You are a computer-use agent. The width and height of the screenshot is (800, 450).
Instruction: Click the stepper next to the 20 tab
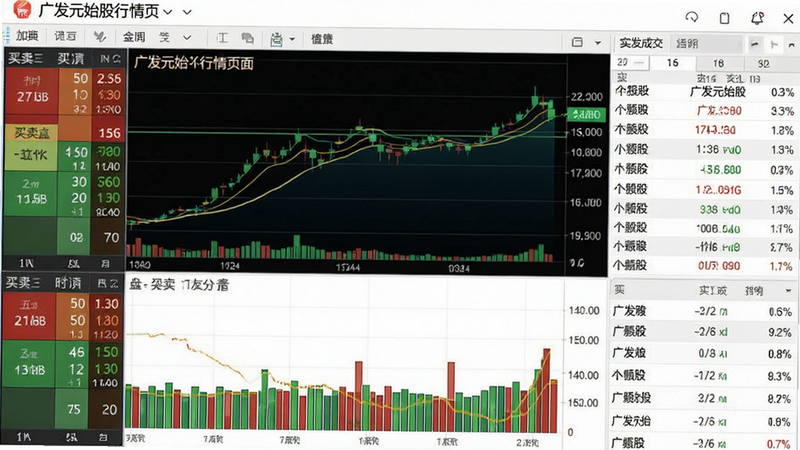click(640, 63)
